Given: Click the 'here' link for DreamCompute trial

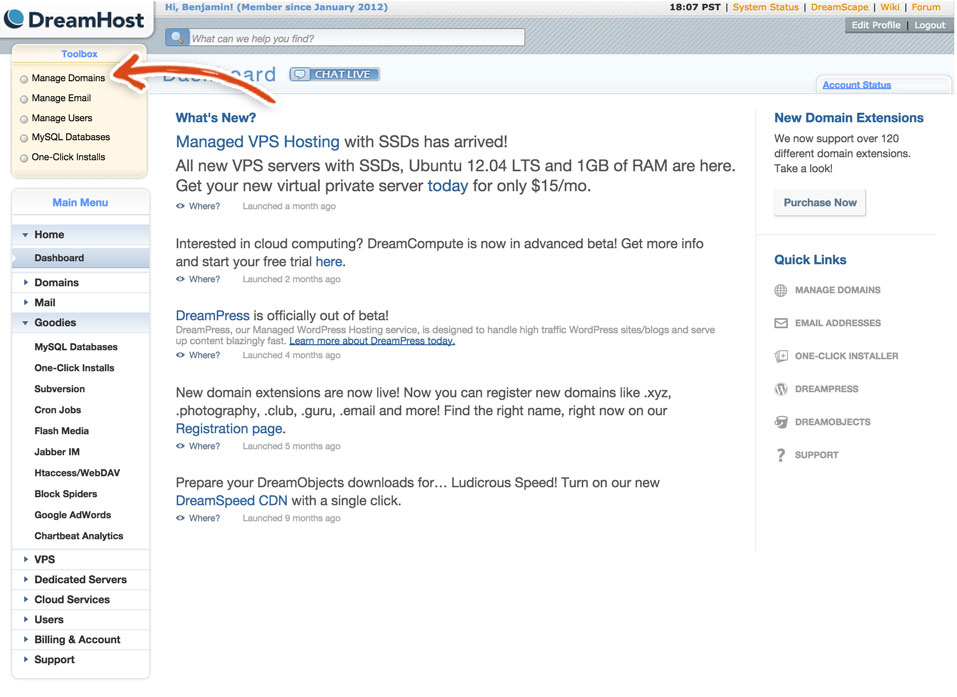Looking at the screenshot, I should (x=328, y=262).
